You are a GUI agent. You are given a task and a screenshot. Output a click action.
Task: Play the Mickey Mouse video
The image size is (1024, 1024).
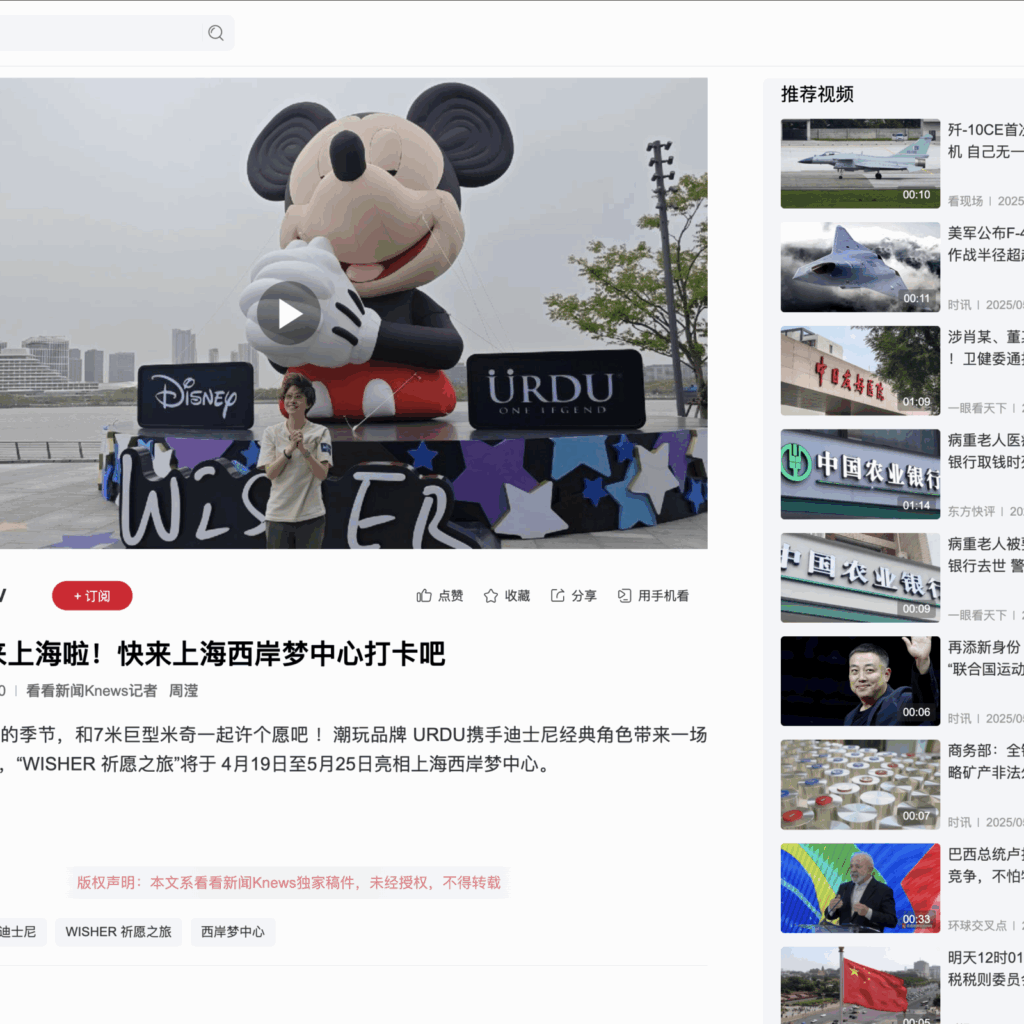[x=289, y=313]
